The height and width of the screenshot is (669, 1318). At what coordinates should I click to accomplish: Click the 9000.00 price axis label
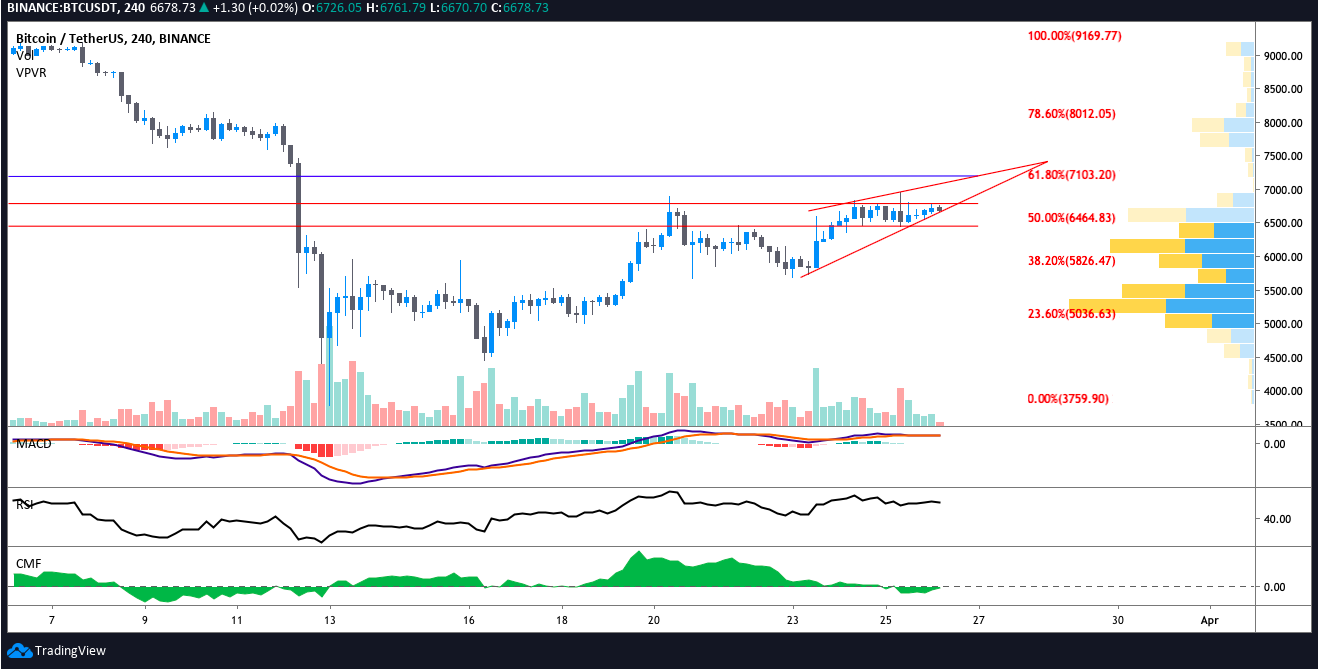click(x=1283, y=56)
